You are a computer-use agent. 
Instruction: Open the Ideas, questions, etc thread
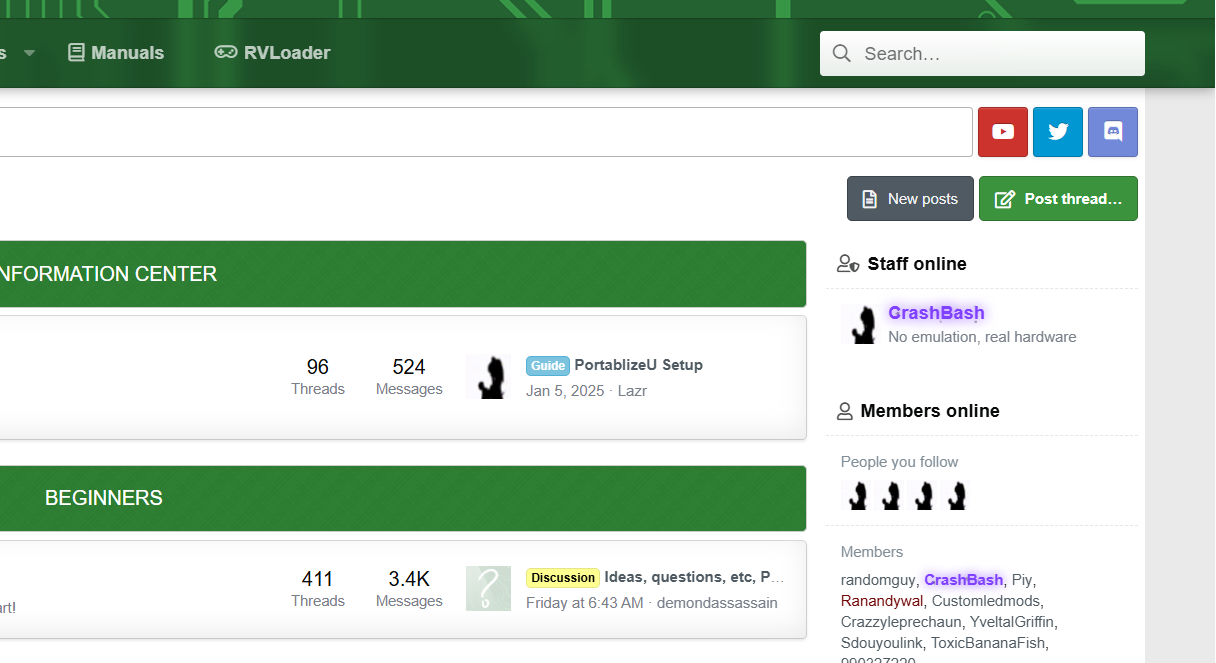694,577
